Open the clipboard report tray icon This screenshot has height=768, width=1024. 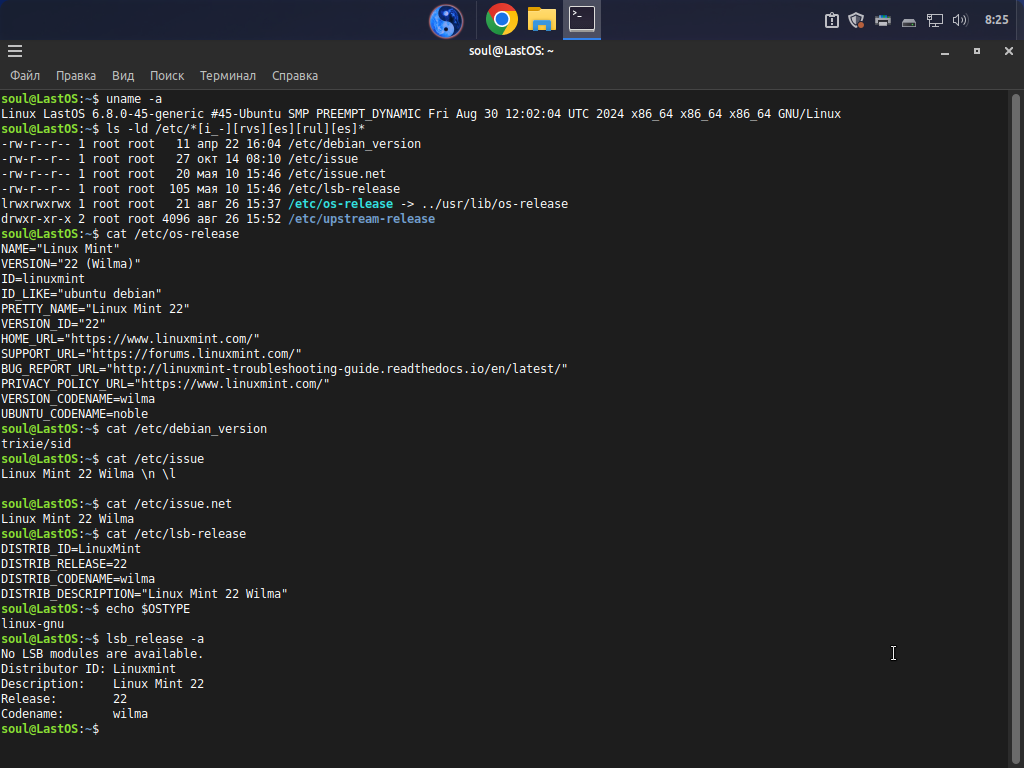[x=831, y=20]
